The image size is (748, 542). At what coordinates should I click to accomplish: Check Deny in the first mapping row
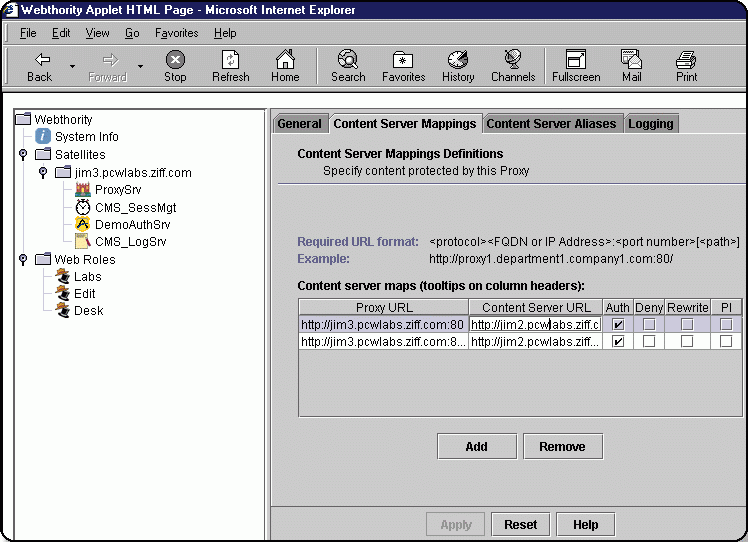pyautogui.click(x=649, y=324)
